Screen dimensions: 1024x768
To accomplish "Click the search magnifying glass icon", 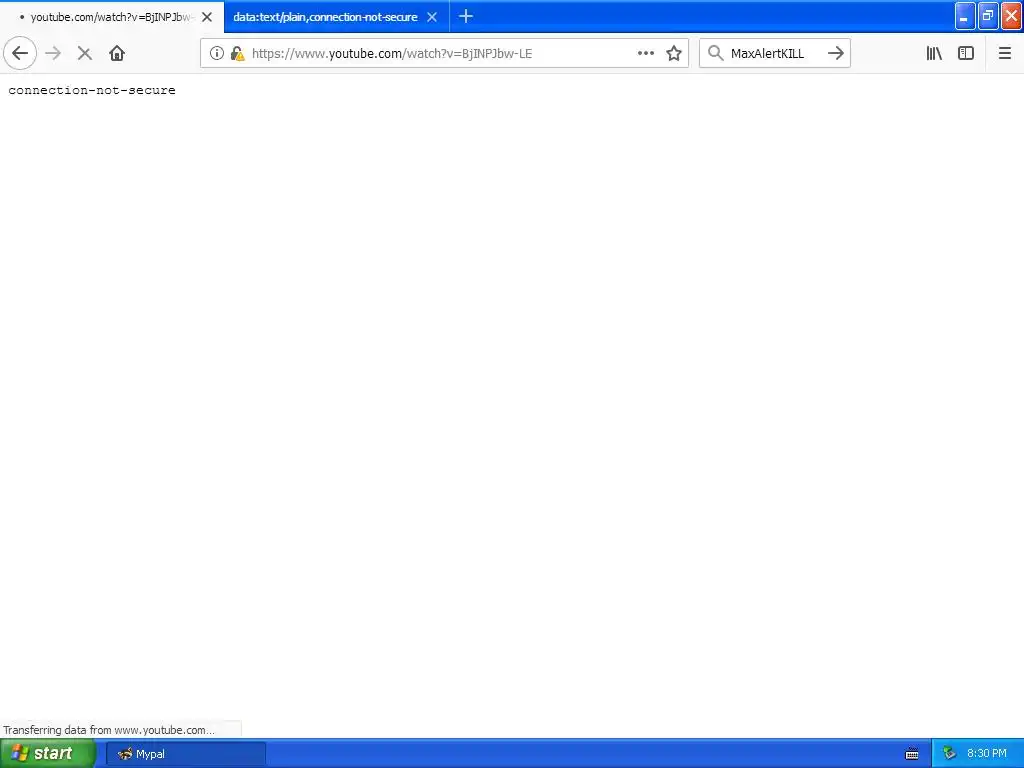I will click(716, 54).
